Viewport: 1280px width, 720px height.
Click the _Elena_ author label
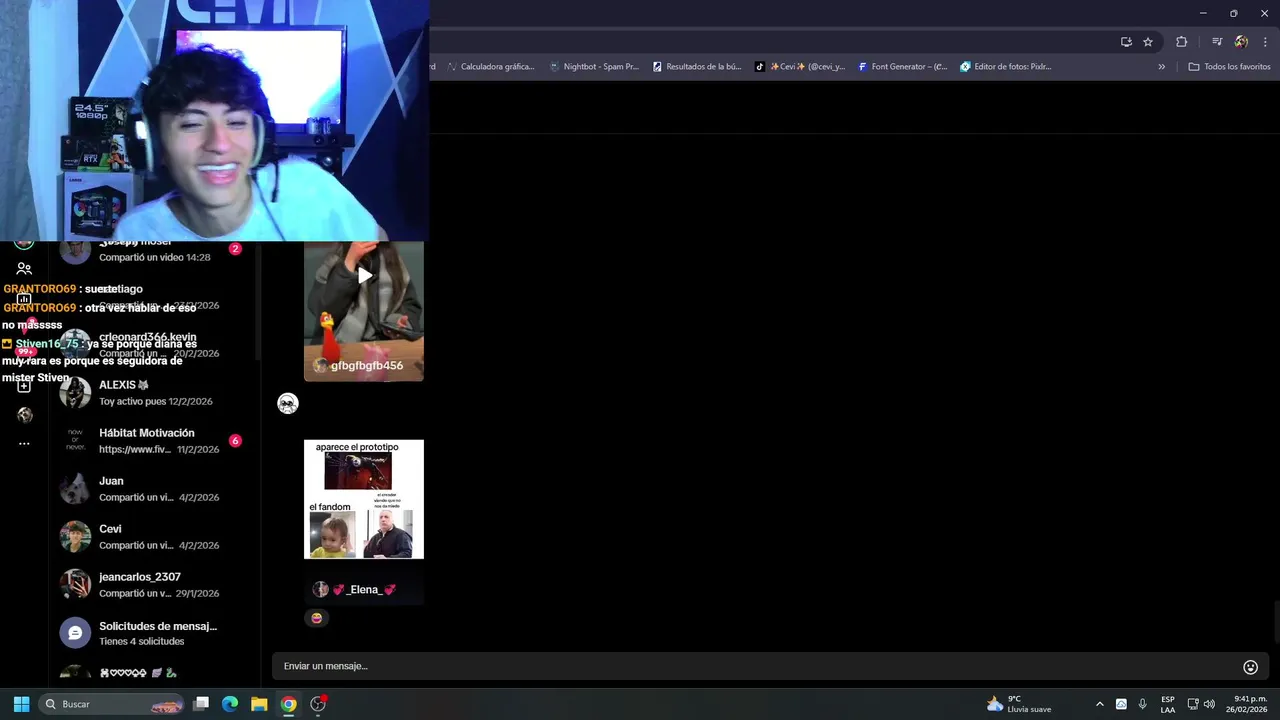(364, 590)
